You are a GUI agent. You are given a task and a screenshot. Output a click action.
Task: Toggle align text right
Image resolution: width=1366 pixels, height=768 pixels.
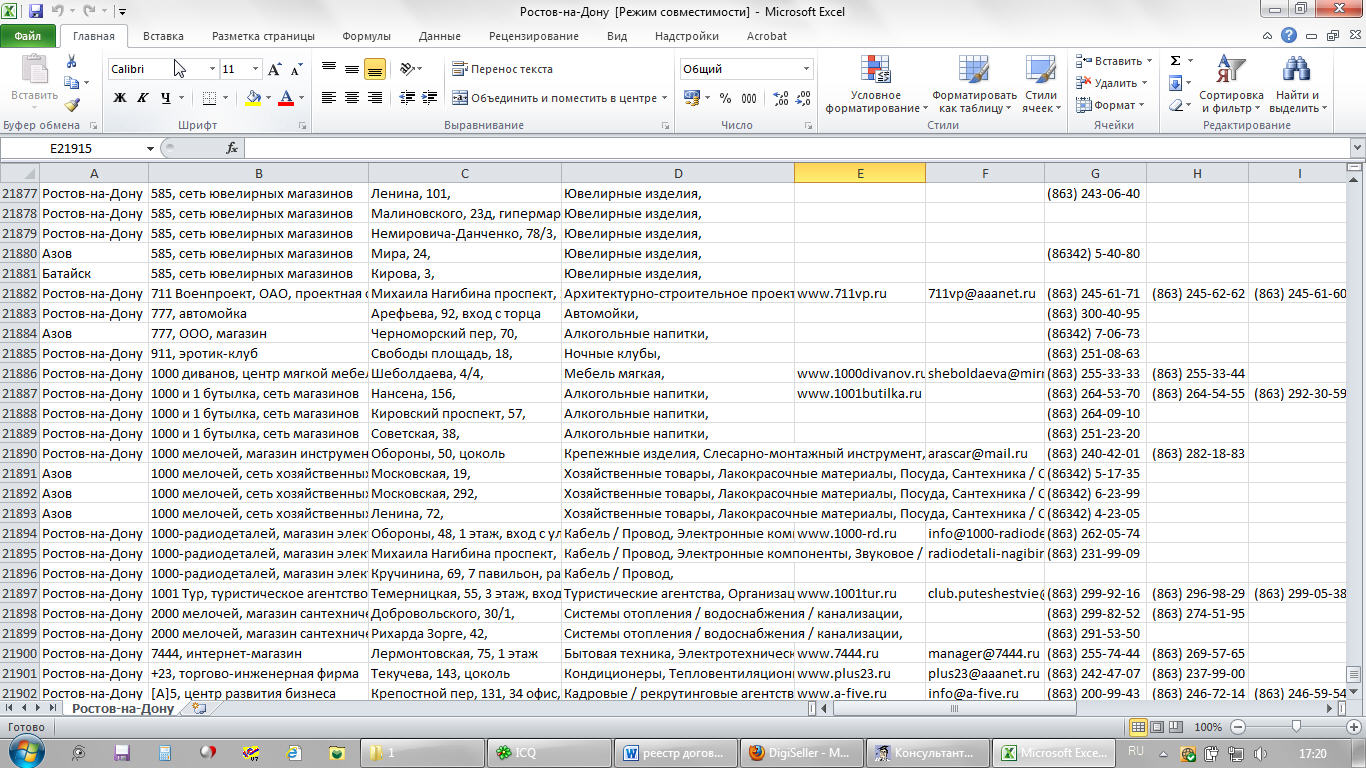[375, 98]
